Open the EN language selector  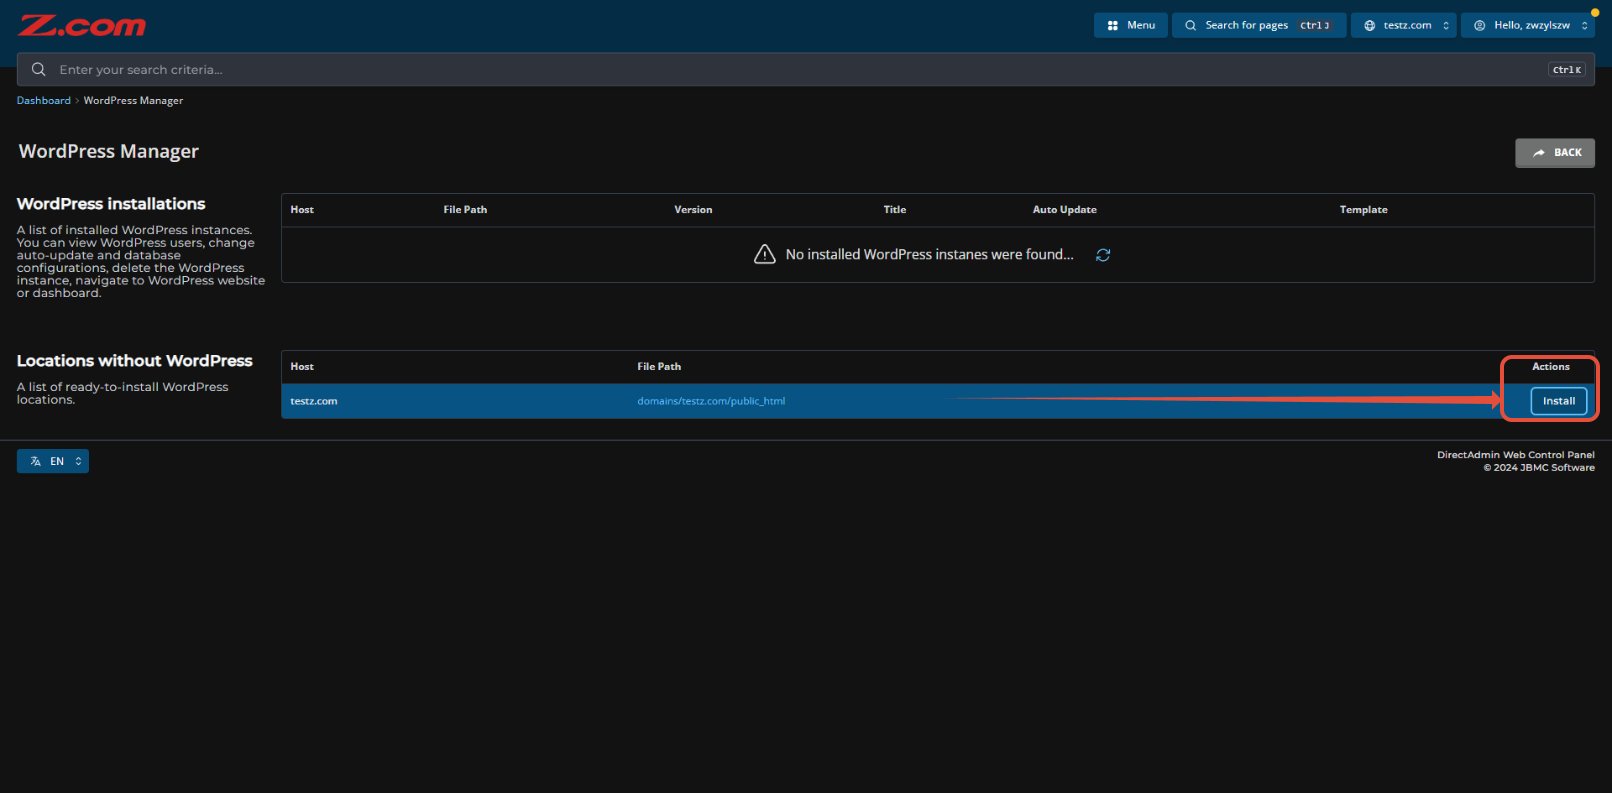tap(53, 461)
